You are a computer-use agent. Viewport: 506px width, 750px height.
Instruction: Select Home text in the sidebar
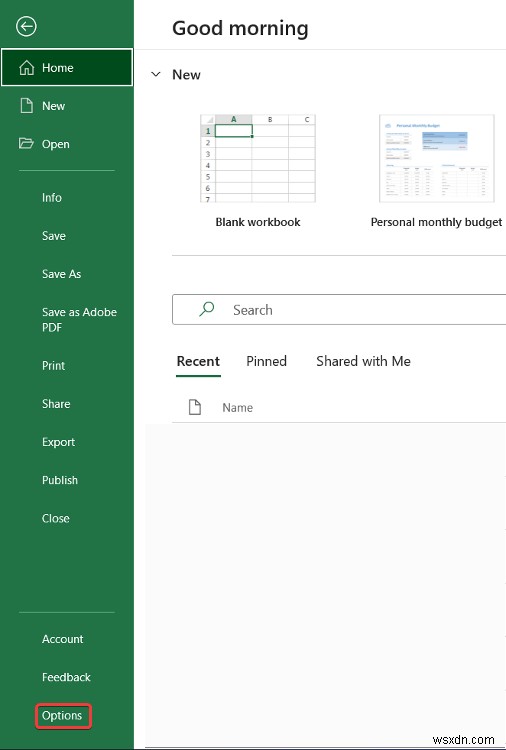pos(58,68)
